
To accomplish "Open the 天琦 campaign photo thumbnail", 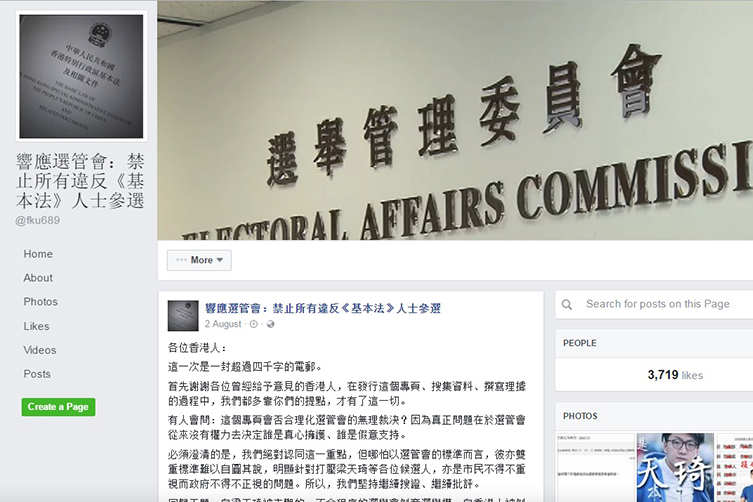I will tap(675, 467).
